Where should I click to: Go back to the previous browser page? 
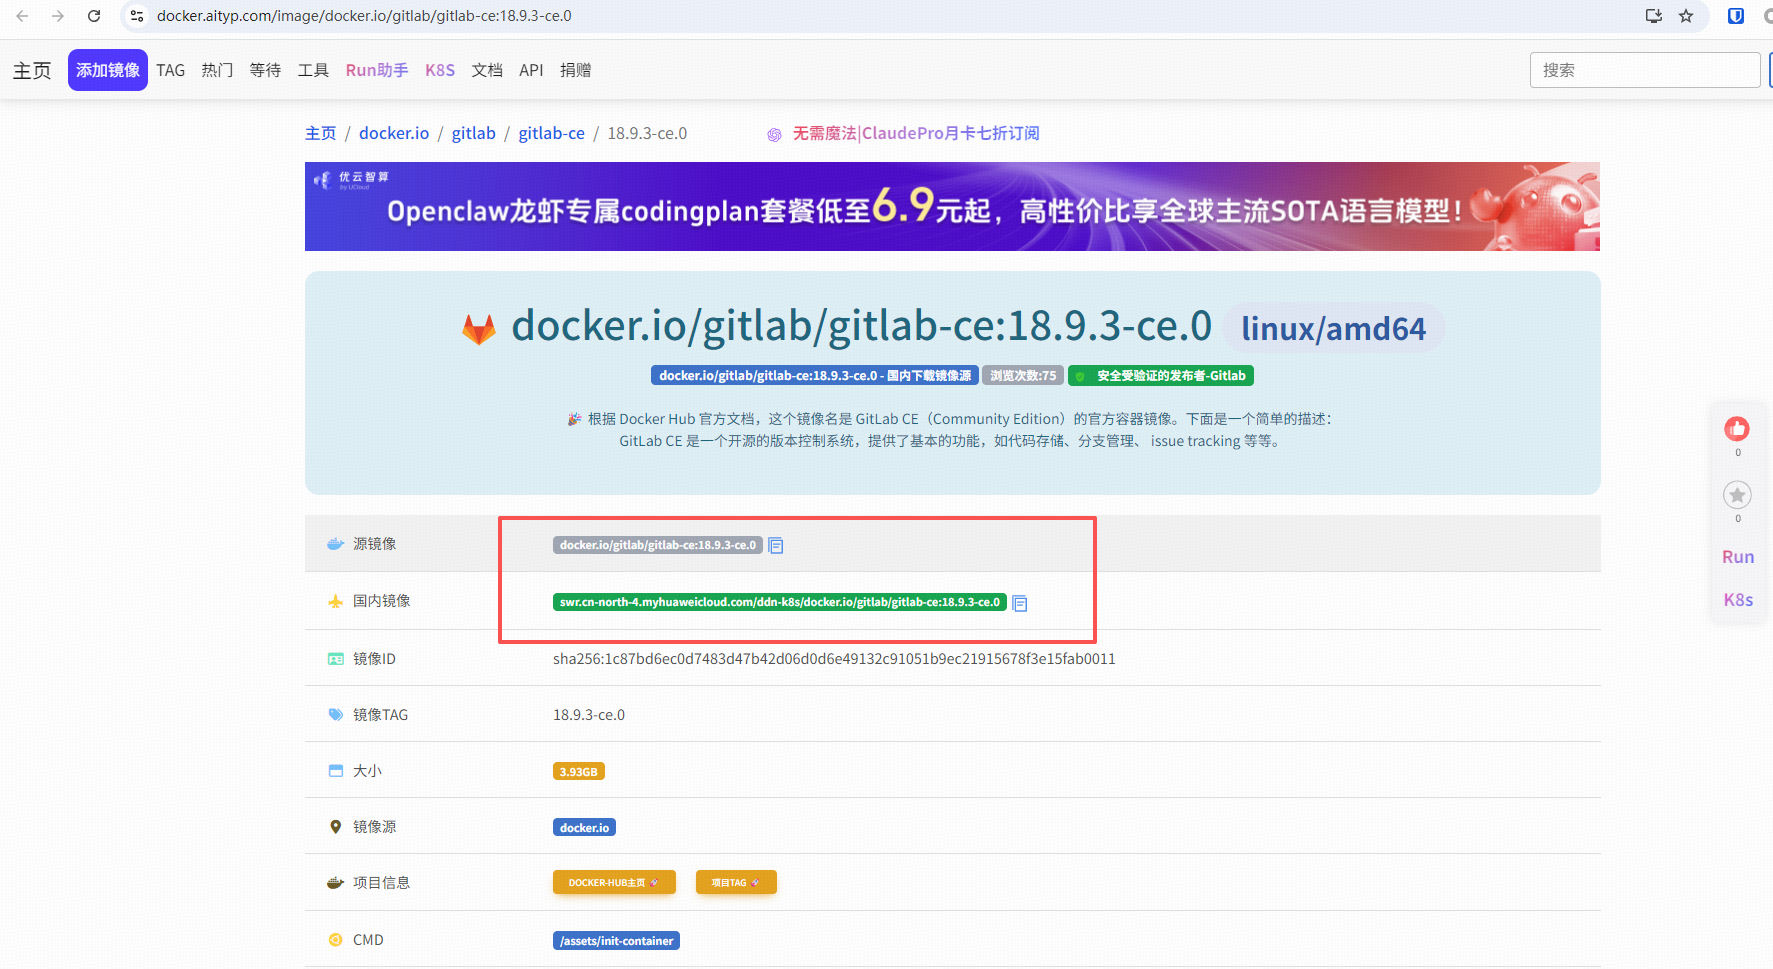click(x=22, y=16)
